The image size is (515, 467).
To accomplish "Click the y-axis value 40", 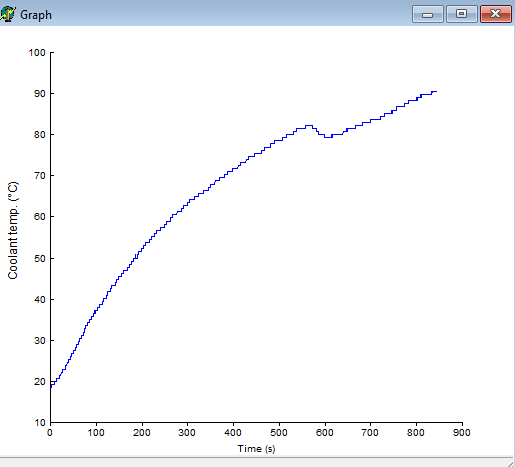I will pos(39,300).
